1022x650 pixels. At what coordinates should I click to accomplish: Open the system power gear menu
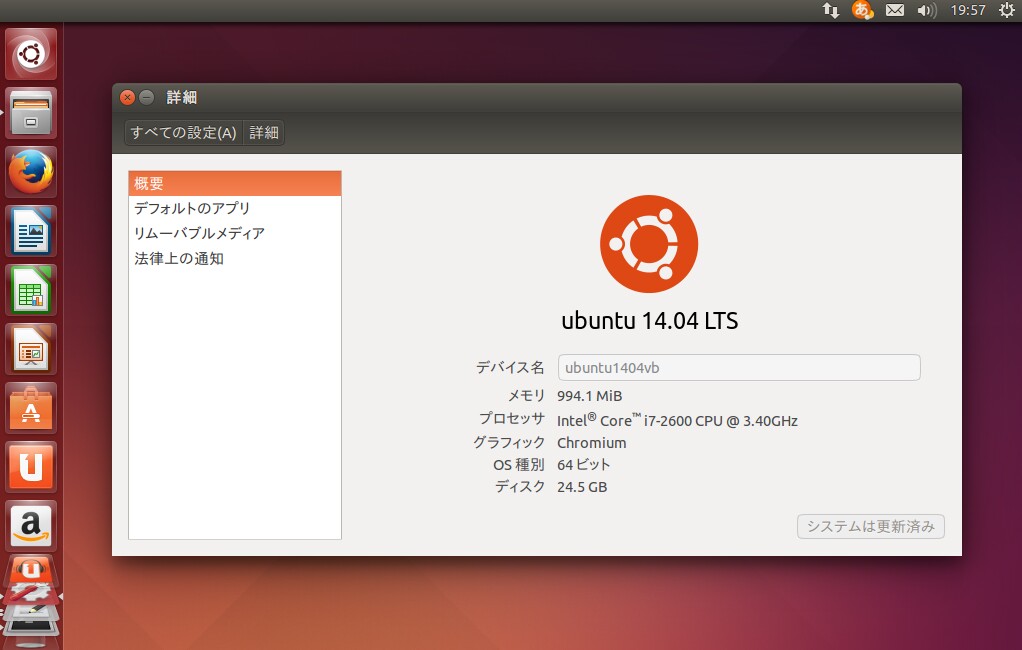[1006, 10]
